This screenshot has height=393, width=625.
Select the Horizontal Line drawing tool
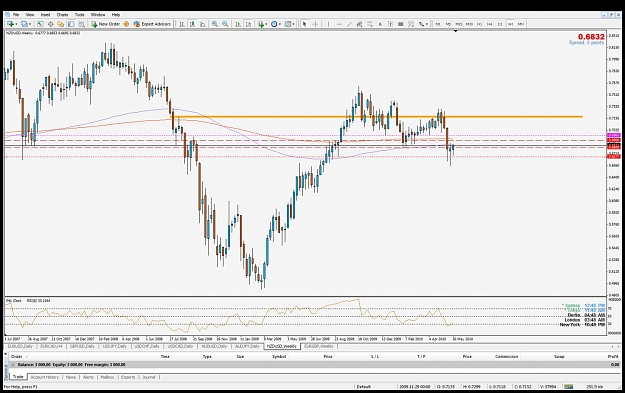coord(339,24)
